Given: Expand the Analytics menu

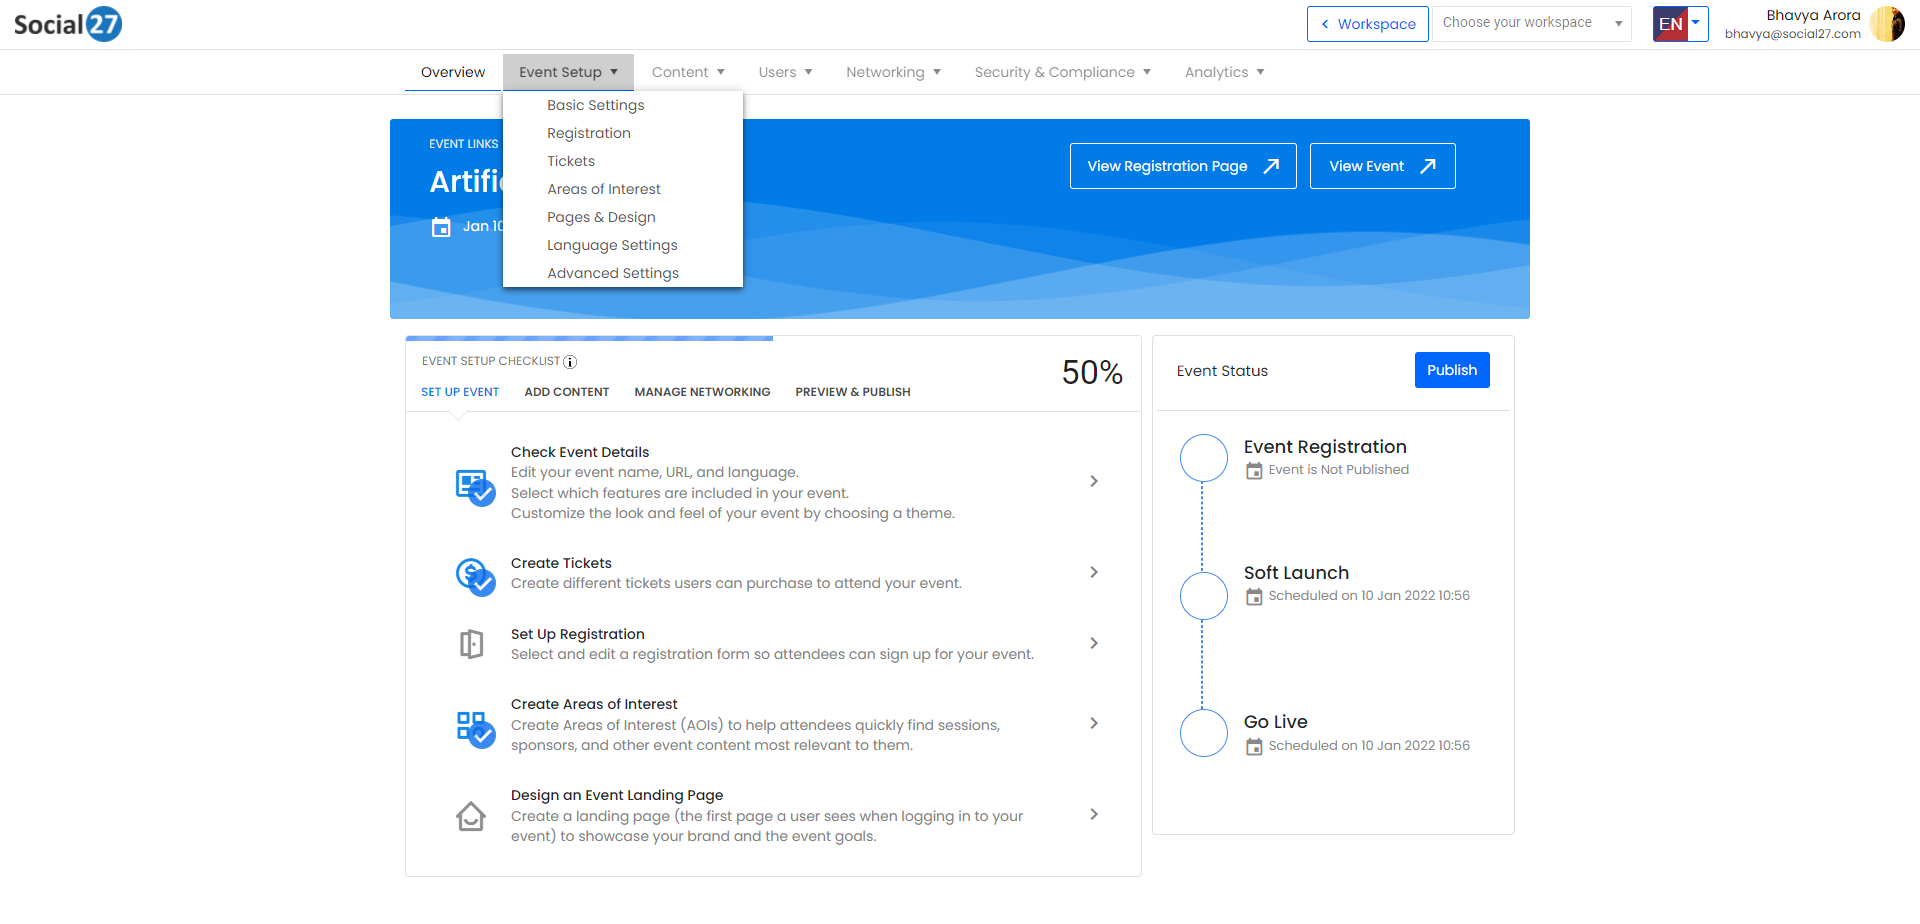Looking at the screenshot, I should (x=1224, y=72).
